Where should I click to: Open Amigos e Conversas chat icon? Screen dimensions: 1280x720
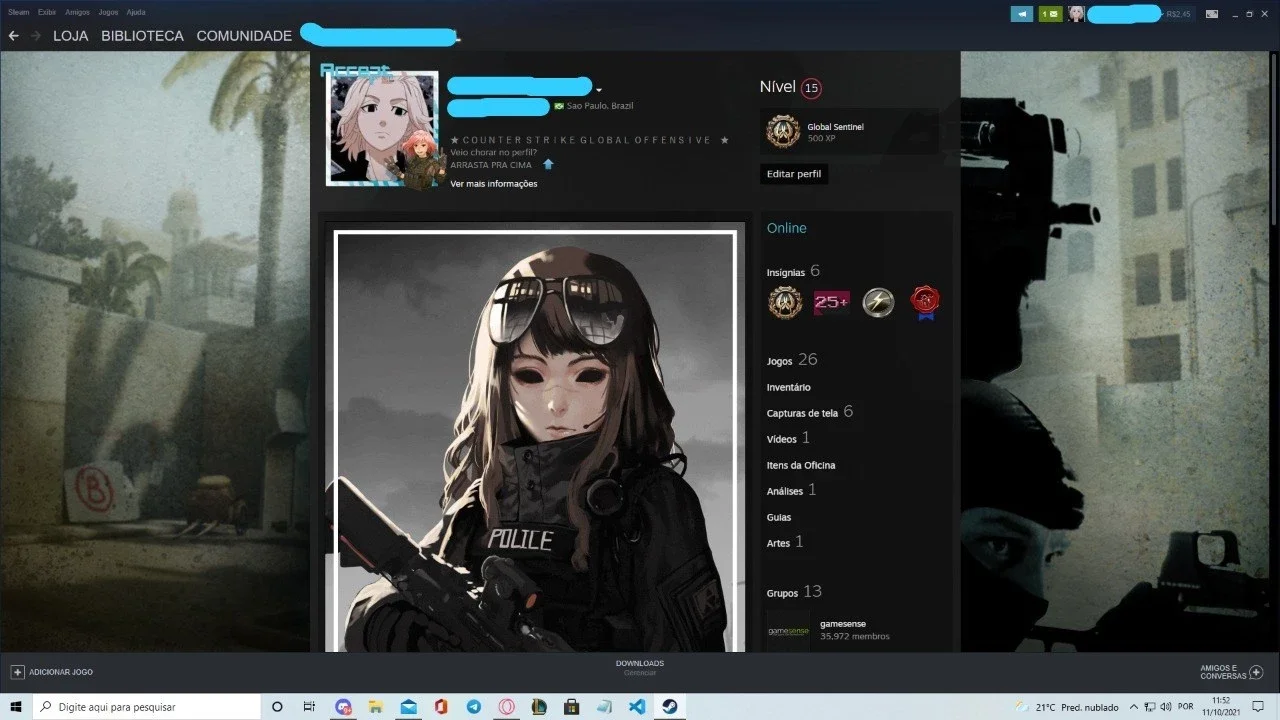pyautogui.click(x=1257, y=672)
